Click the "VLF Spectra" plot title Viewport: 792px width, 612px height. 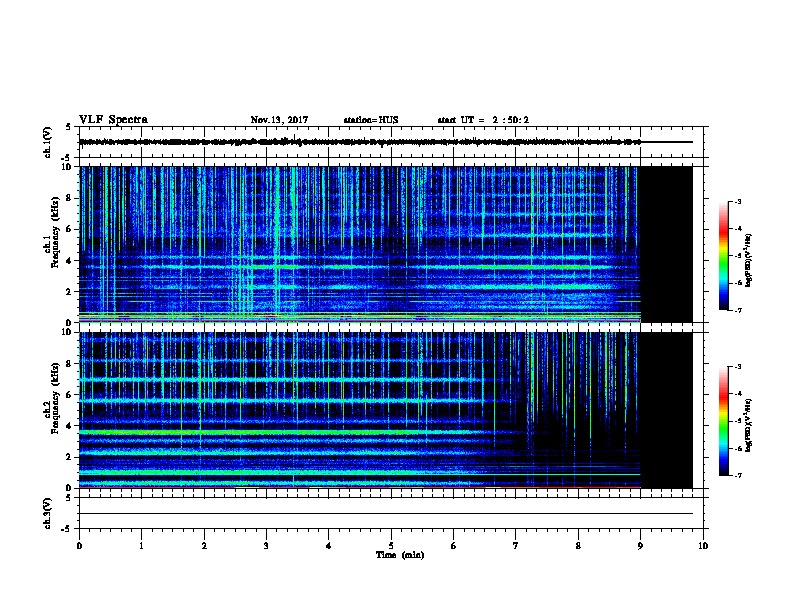[x=113, y=120]
